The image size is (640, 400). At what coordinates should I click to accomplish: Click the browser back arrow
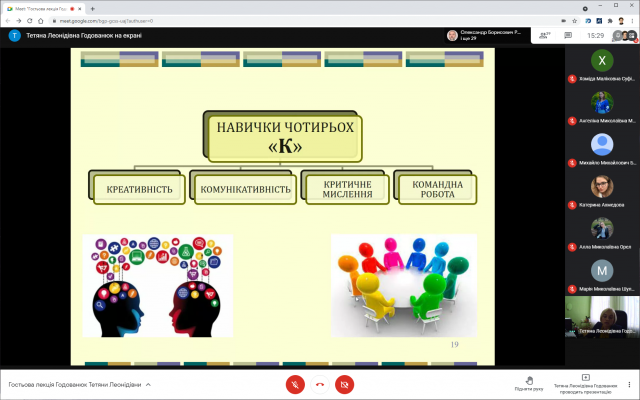tap(7, 20)
